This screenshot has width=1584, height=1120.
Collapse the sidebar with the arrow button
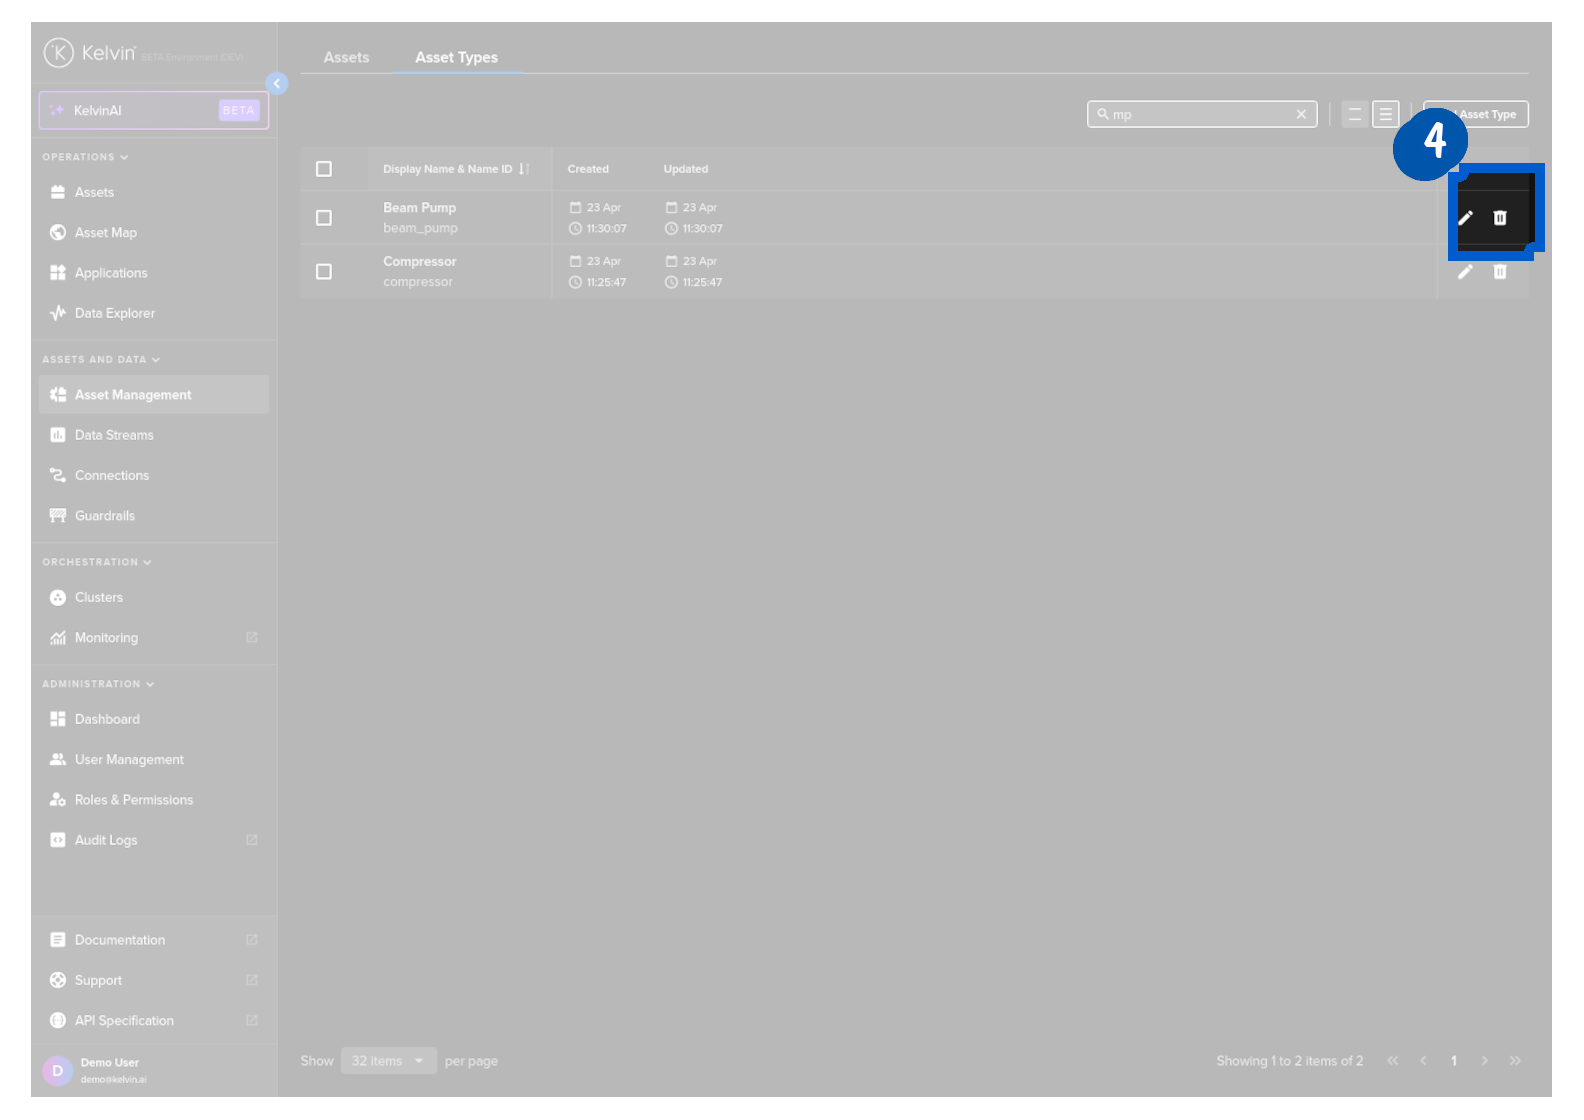[x=277, y=84]
